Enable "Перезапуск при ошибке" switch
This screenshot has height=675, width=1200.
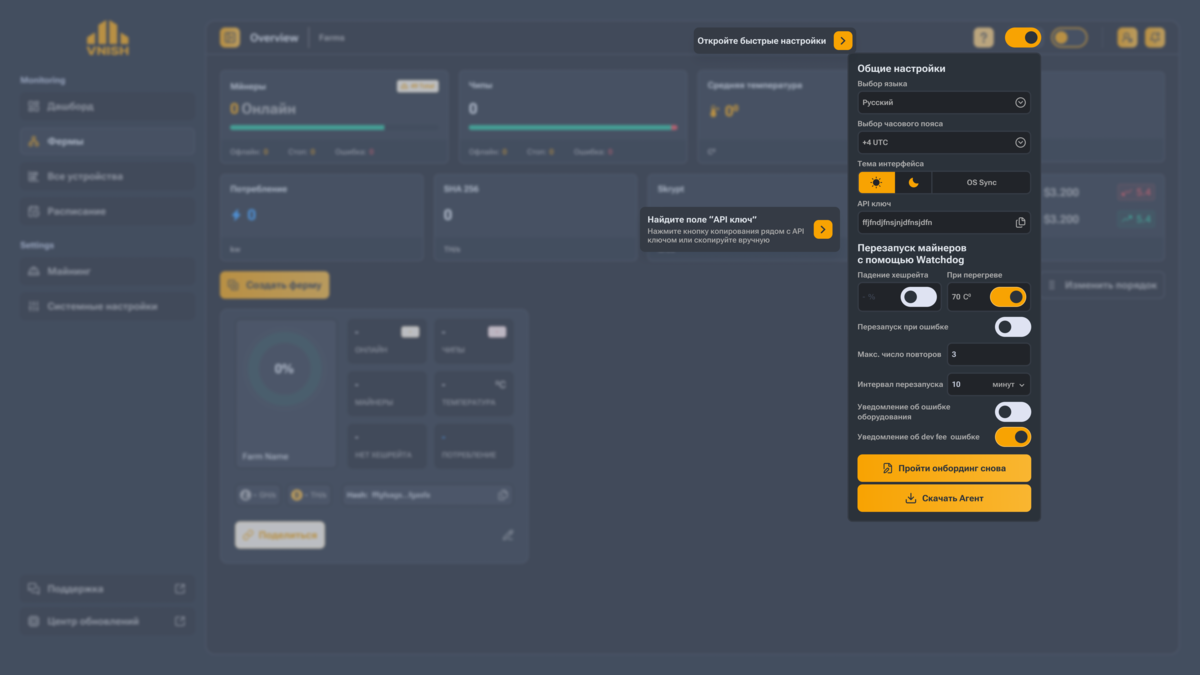(1013, 327)
